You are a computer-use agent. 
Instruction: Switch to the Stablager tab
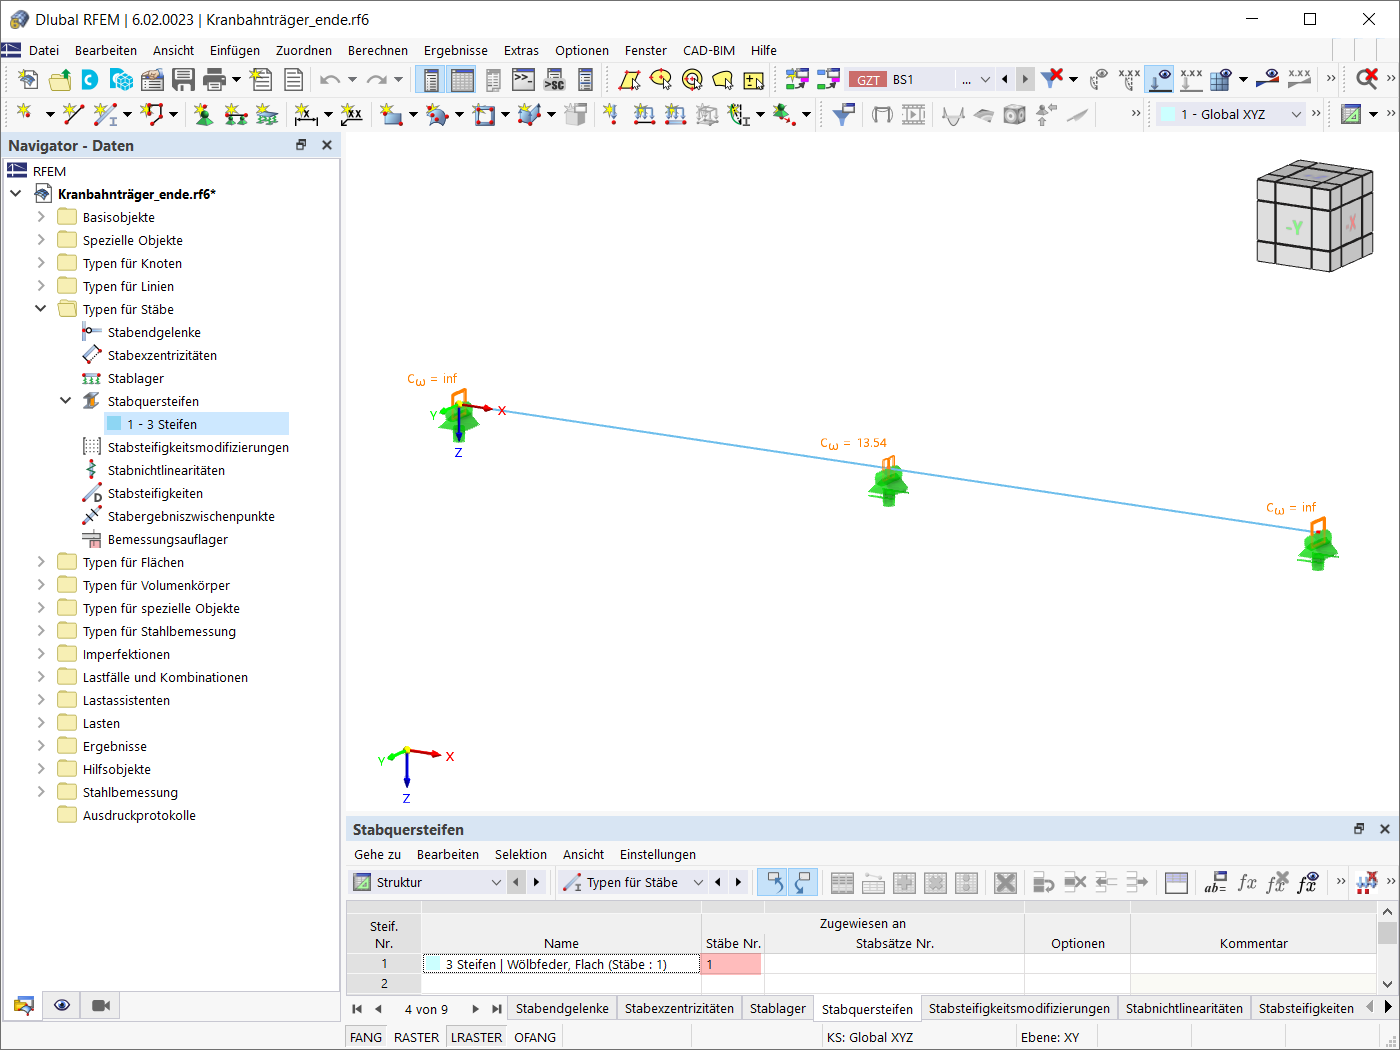coord(777,1008)
